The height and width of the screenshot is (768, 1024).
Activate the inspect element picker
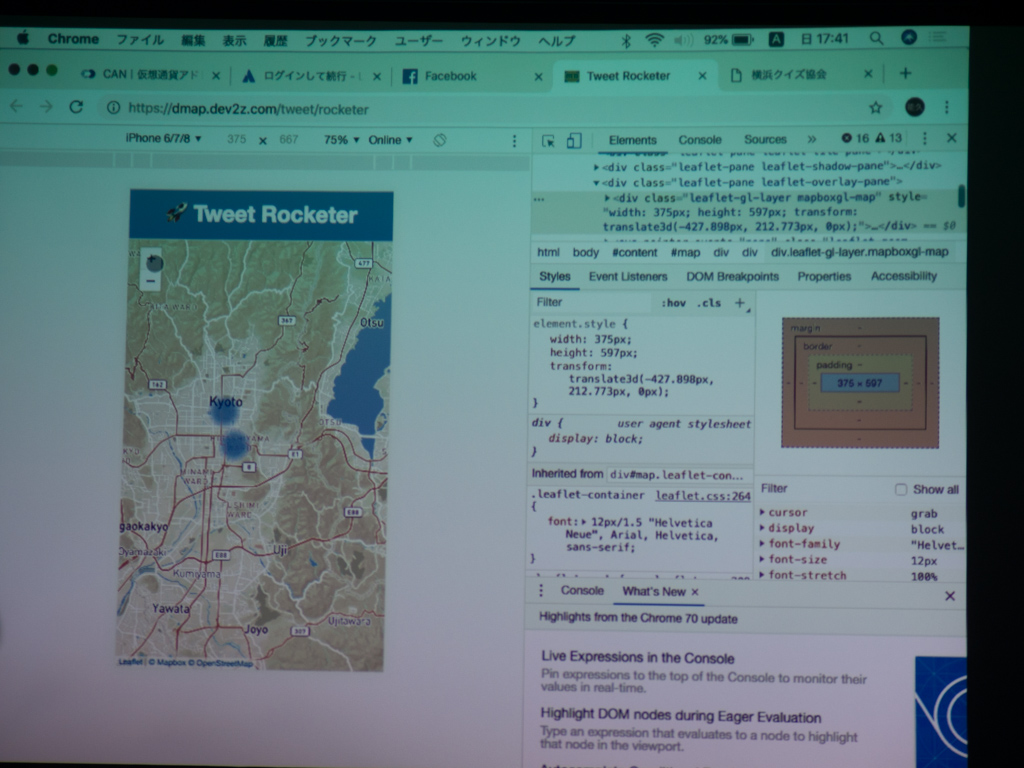(549, 140)
